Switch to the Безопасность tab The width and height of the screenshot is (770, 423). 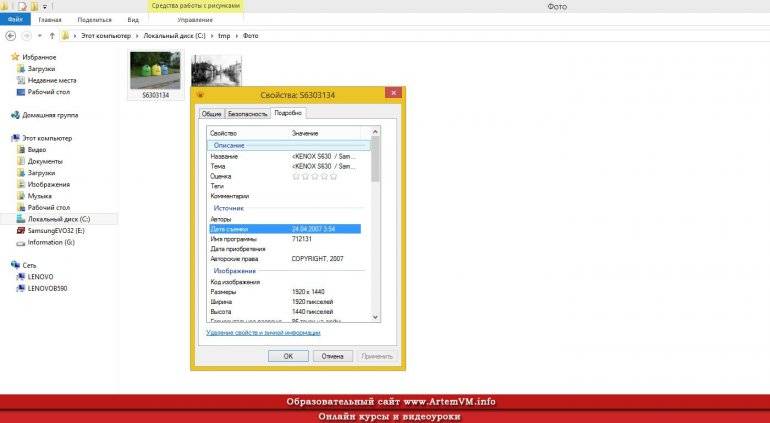[x=246, y=114]
